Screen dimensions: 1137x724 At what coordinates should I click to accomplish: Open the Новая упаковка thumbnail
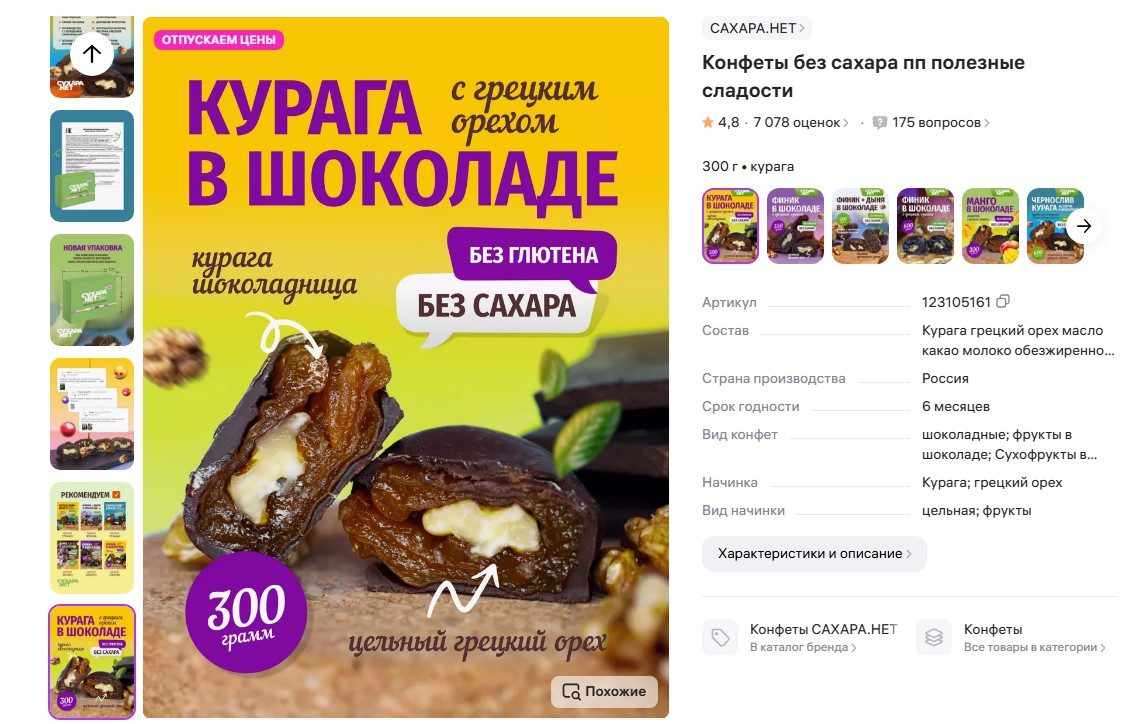pyautogui.click(x=92, y=289)
